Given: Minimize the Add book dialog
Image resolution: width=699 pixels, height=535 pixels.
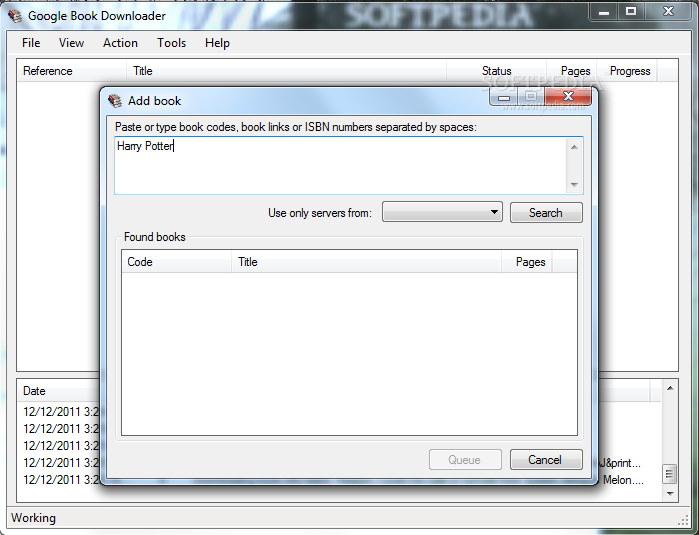Looking at the screenshot, I should click(x=504, y=97).
